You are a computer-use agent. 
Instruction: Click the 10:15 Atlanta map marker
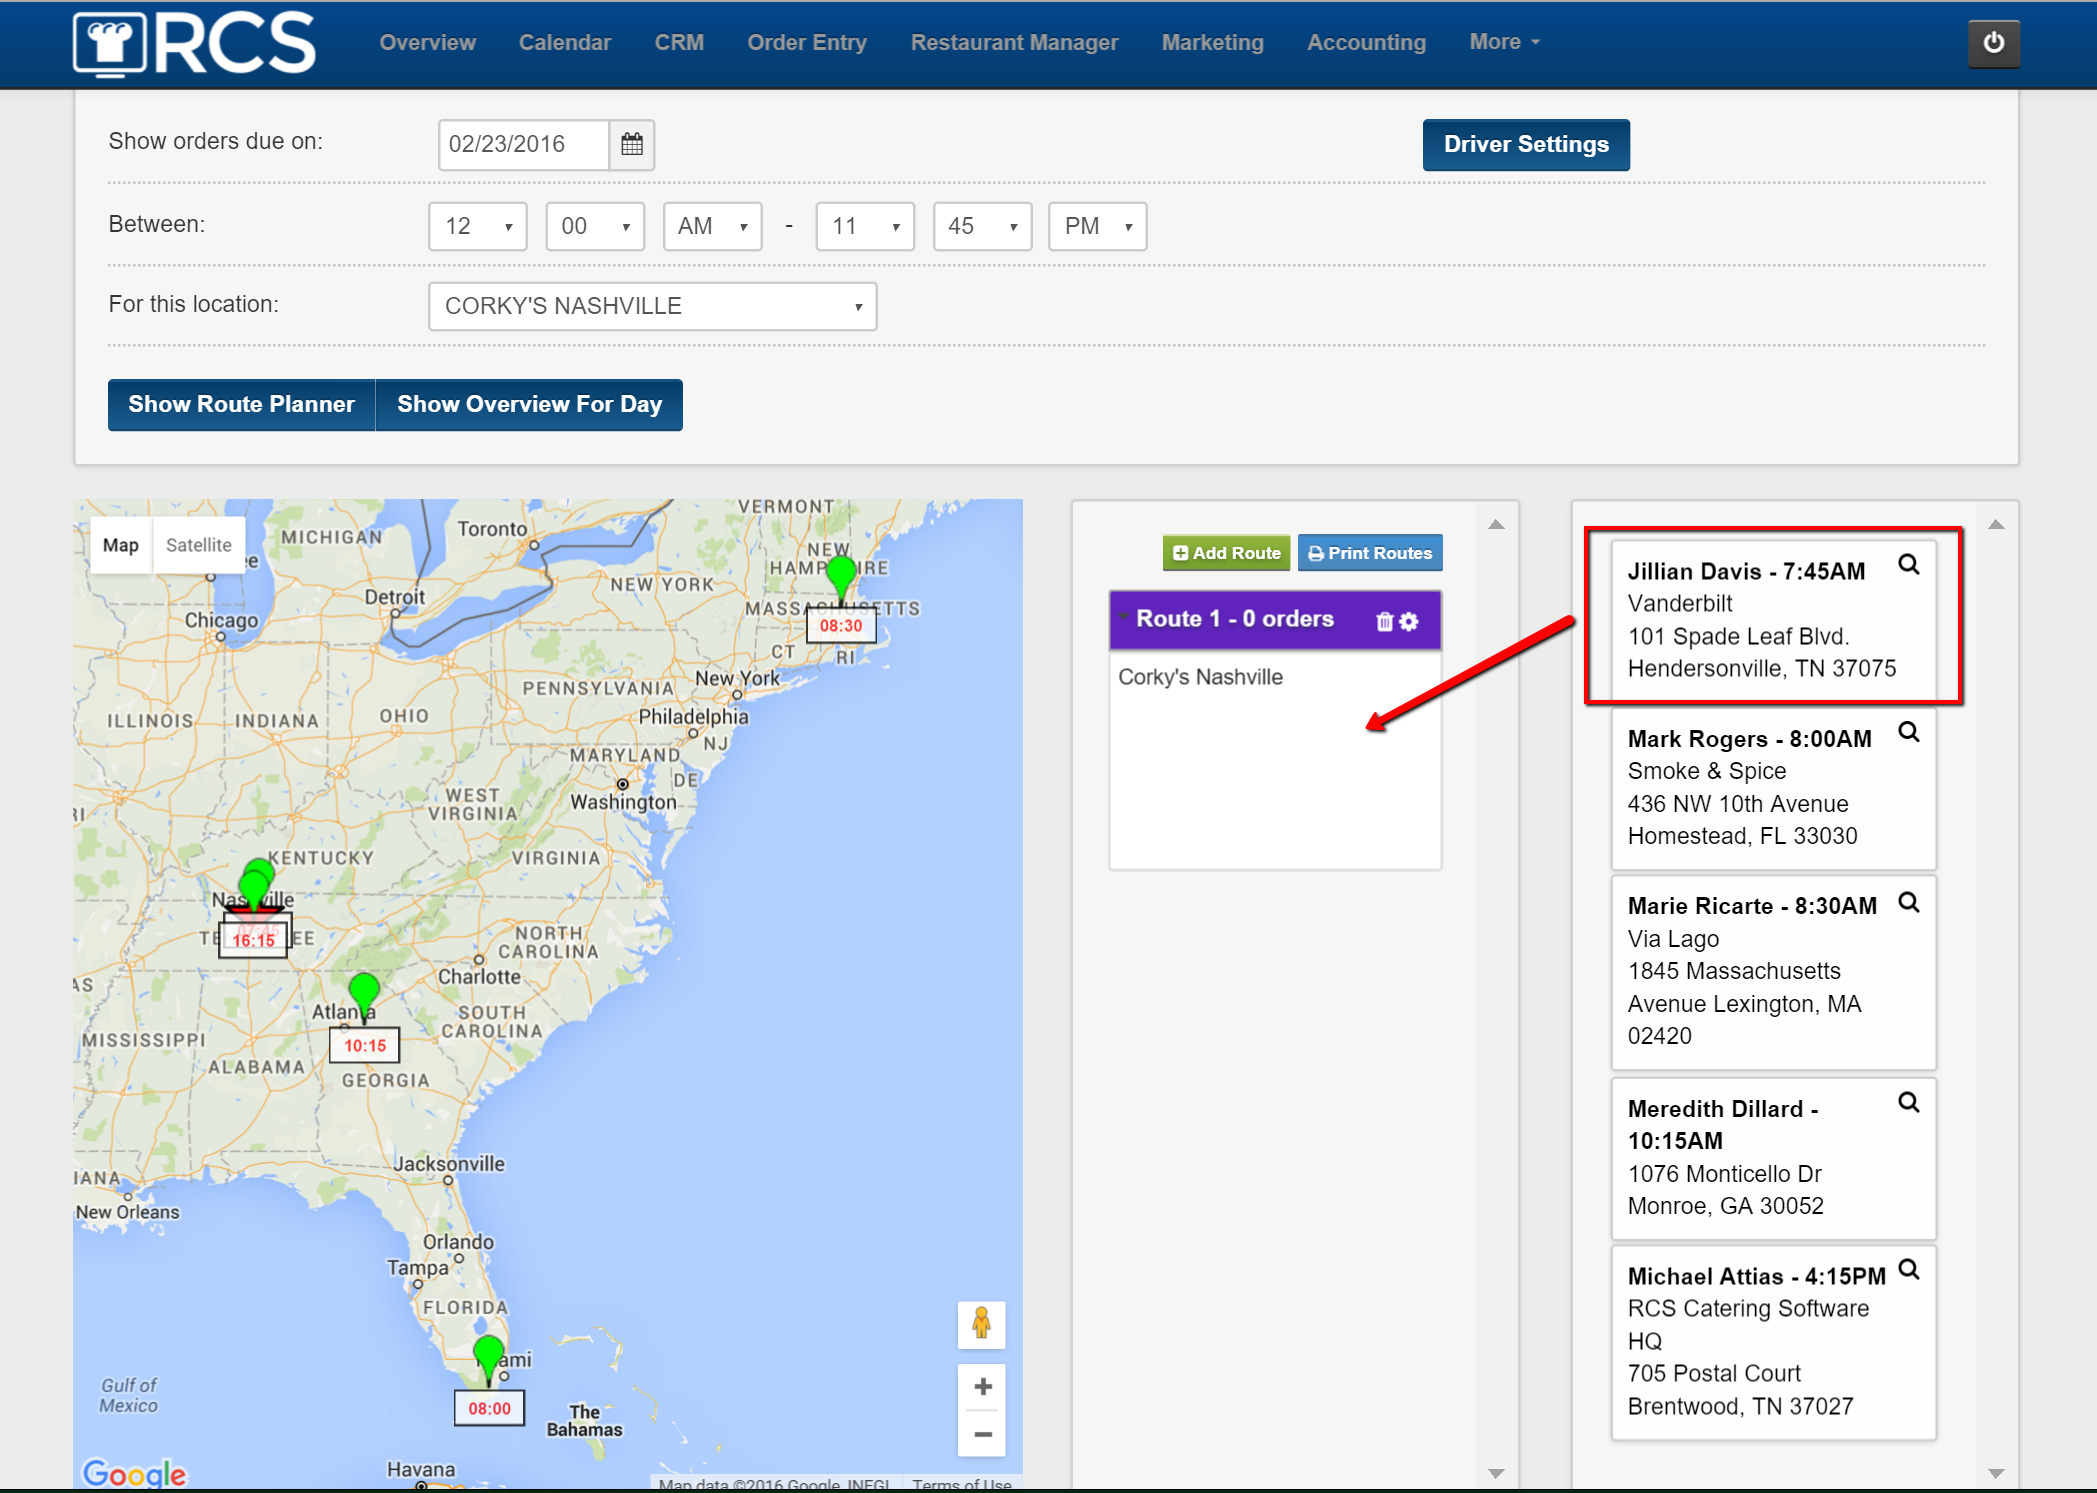pos(364,990)
